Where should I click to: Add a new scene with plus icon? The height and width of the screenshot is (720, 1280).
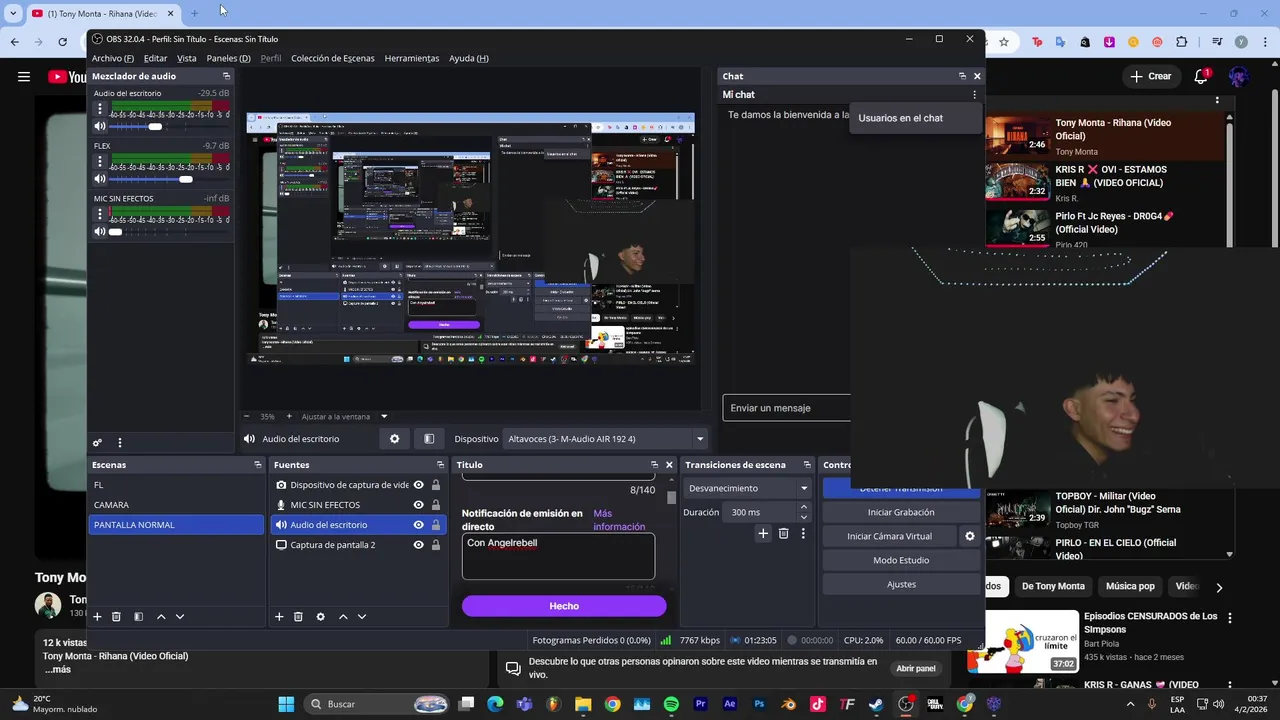tap(97, 617)
